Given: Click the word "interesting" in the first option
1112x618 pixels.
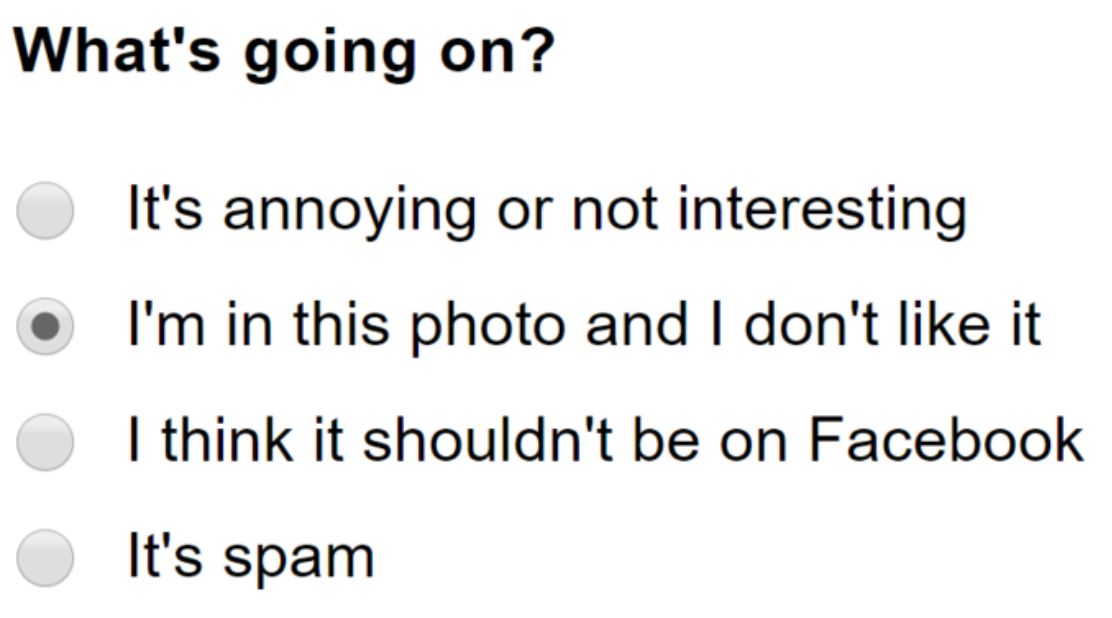Looking at the screenshot, I should click(x=822, y=211).
